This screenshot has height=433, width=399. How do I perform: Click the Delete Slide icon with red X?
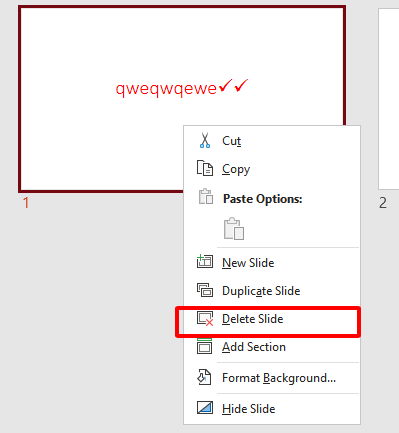pos(205,318)
